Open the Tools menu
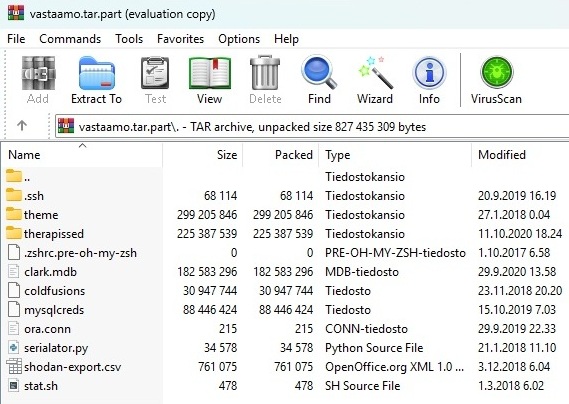Image resolution: width=569 pixels, height=404 pixels. point(129,39)
